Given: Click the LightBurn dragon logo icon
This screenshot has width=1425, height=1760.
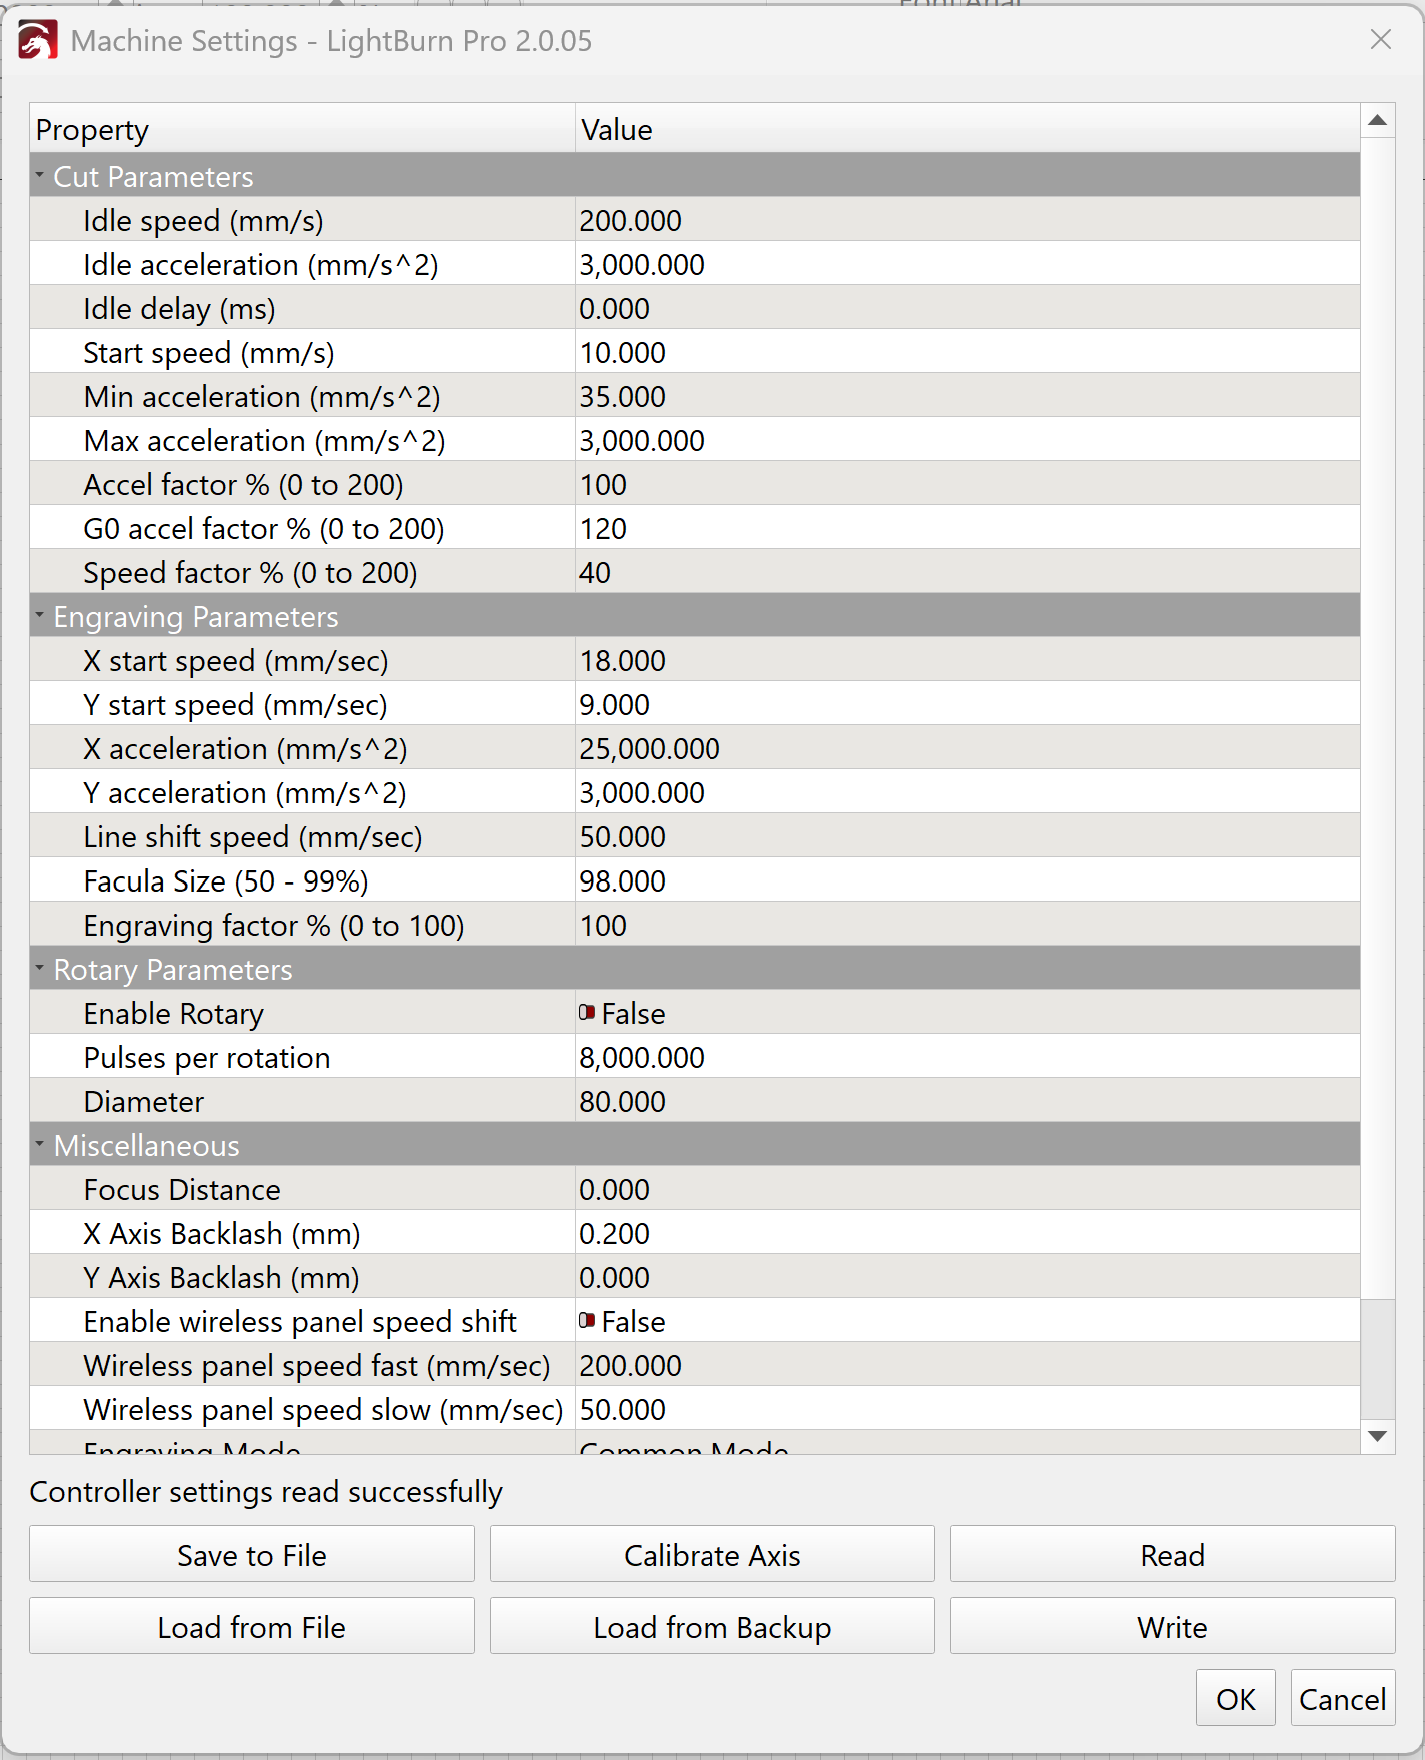Looking at the screenshot, I should pos(38,41).
